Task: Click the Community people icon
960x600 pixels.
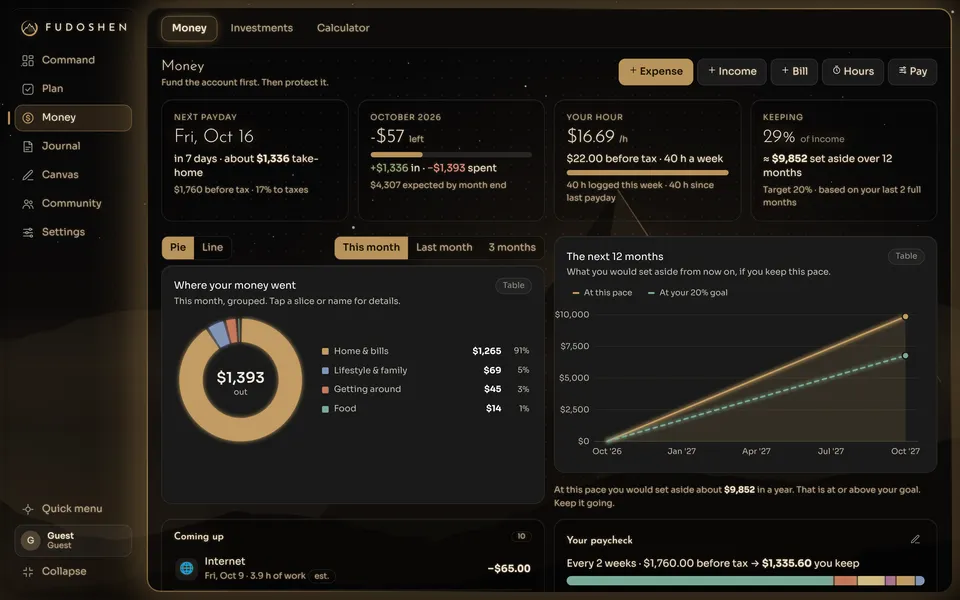Action: point(28,204)
